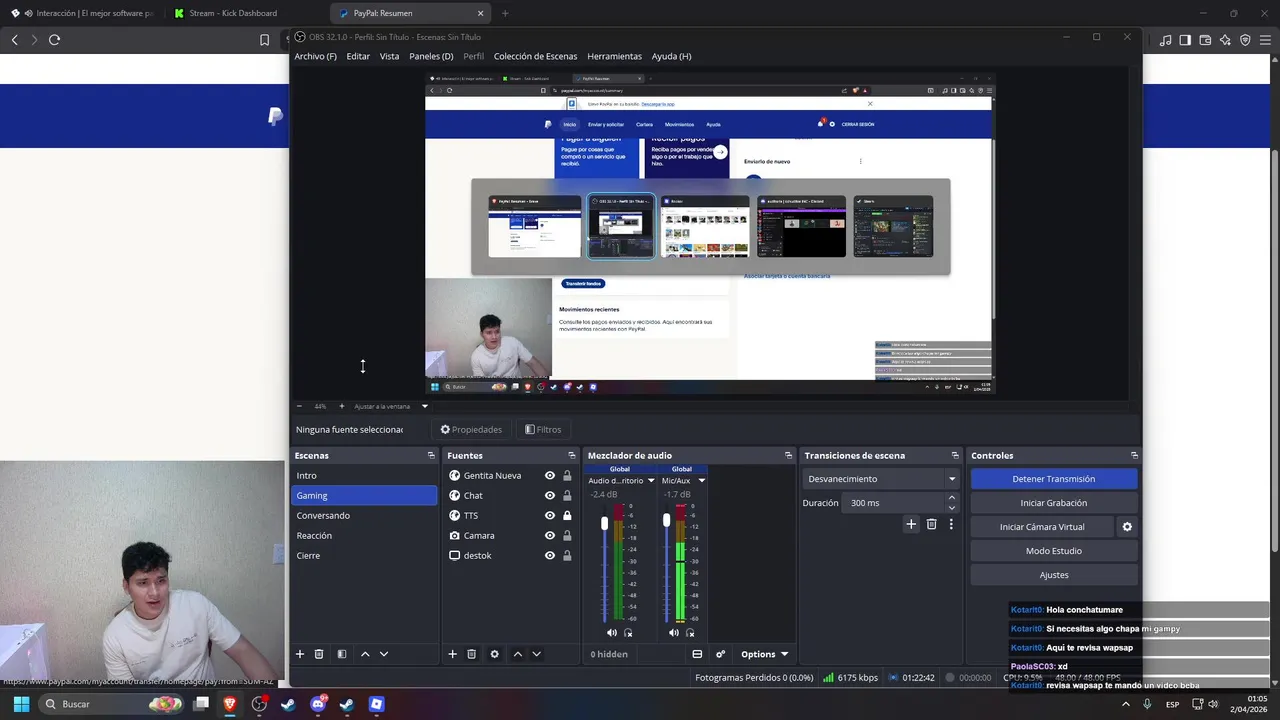Expand the audio mixer Options dropdown
This screenshot has height=720, width=1280.
[764, 654]
